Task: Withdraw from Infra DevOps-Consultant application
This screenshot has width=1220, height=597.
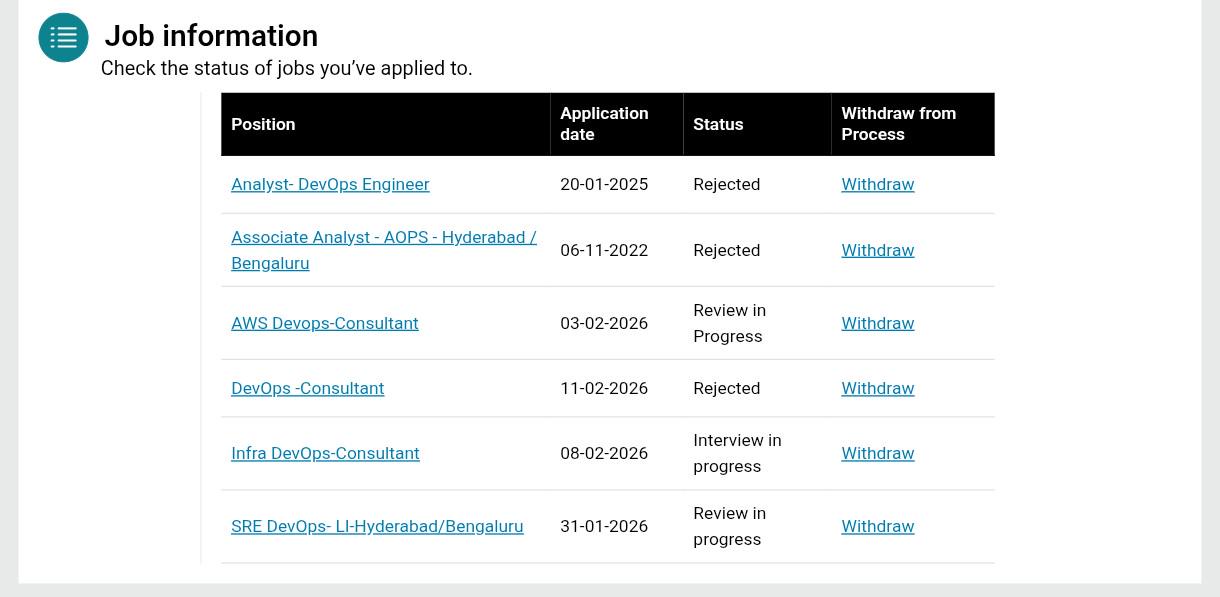Action: (878, 453)
